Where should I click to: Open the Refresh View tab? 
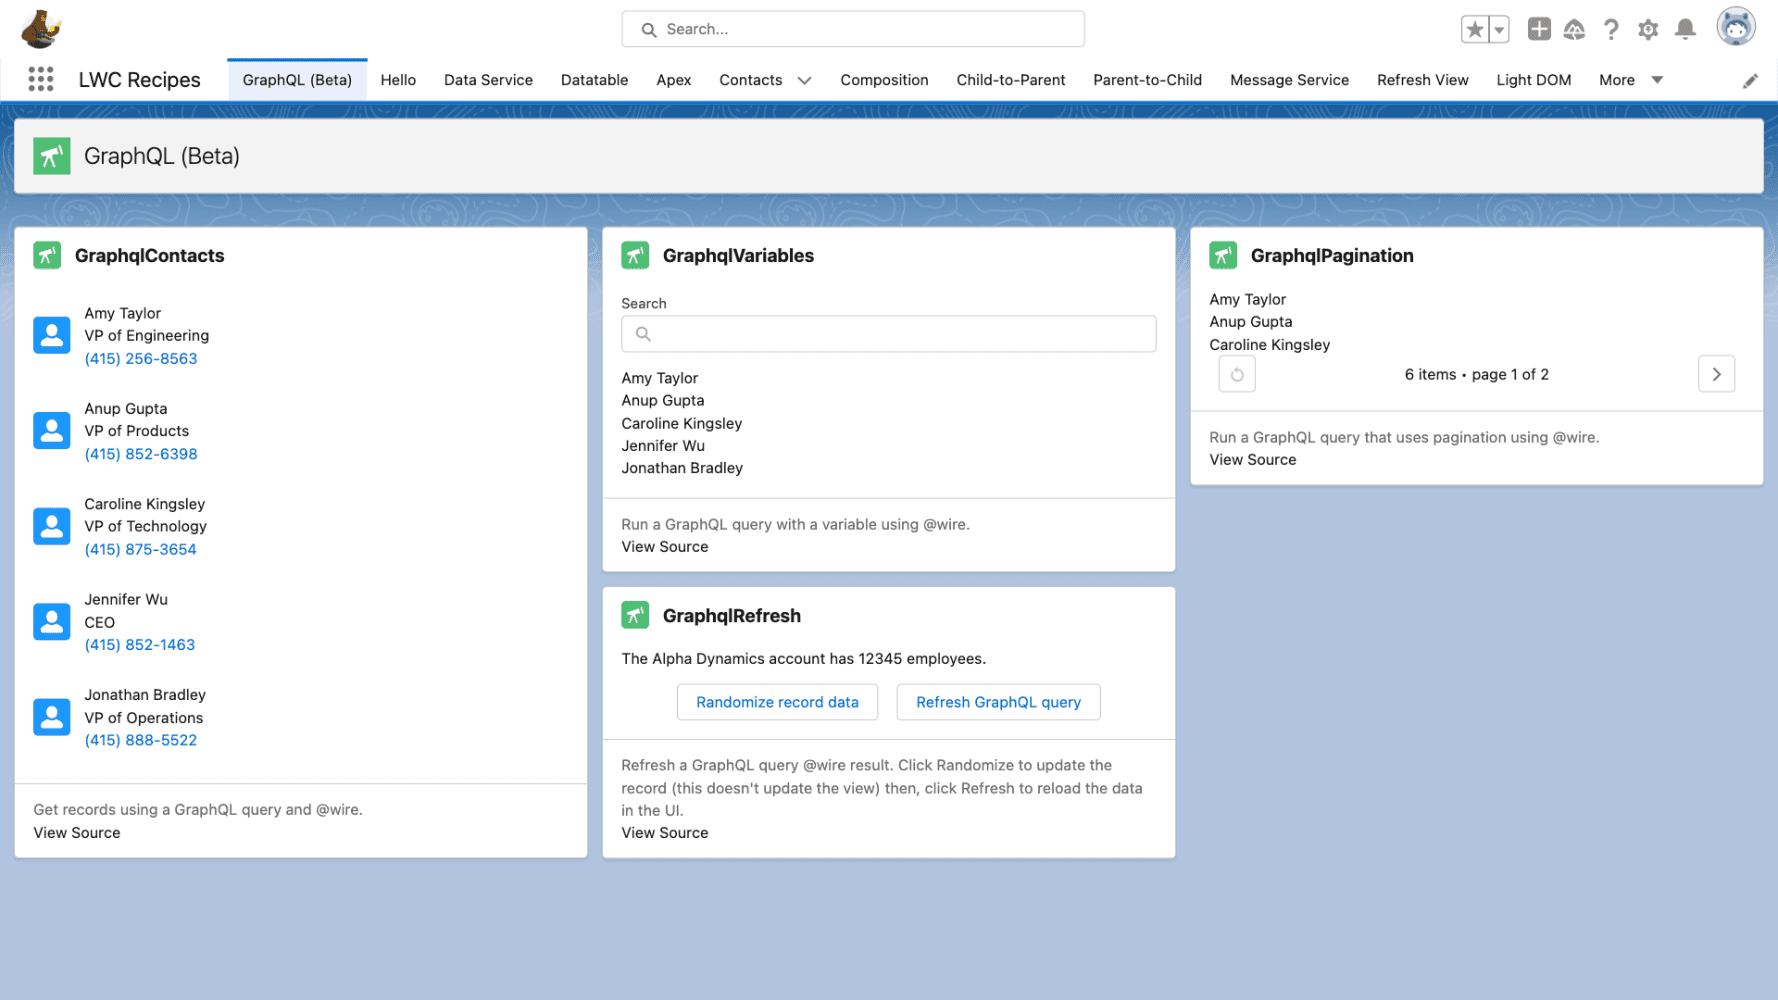[x=1422, y=80]
